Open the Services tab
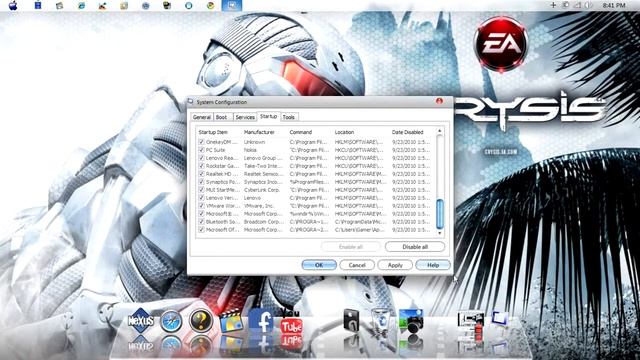The image size is (640, 360). 245,117
